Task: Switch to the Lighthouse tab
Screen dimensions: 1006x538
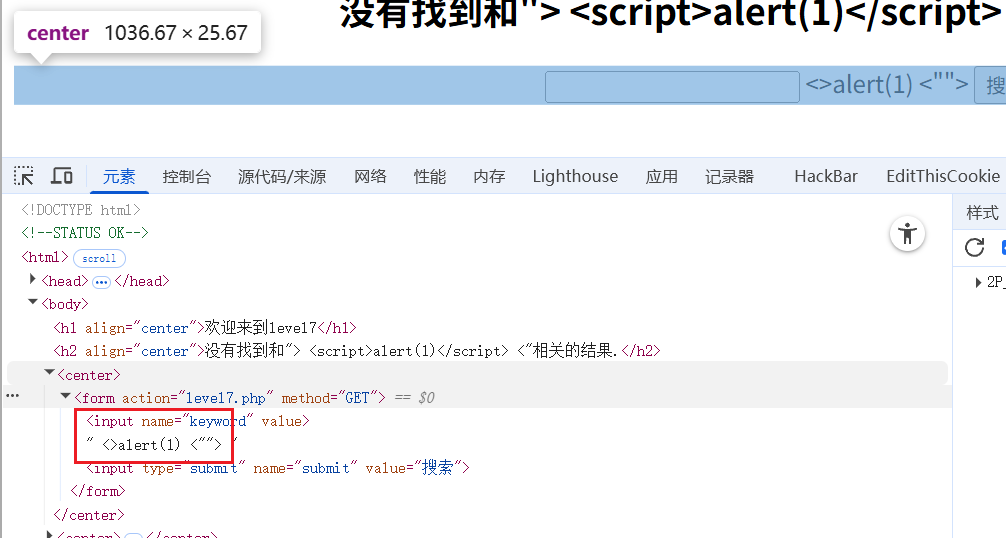Action: pyautogui.click(x=575, y=176)
